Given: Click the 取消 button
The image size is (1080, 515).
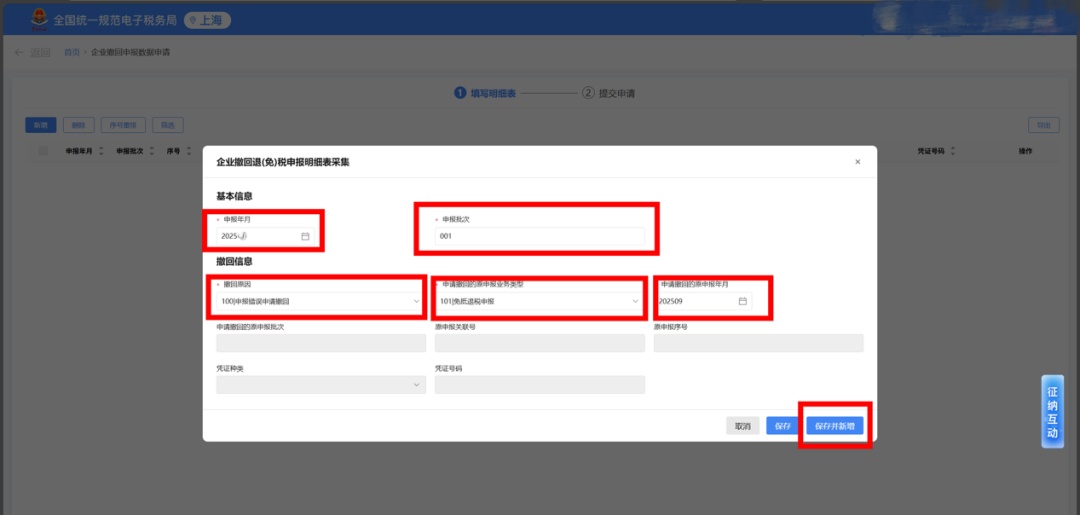Looking at the screenshot, I should pyautogui.click(x=743, y=426).
